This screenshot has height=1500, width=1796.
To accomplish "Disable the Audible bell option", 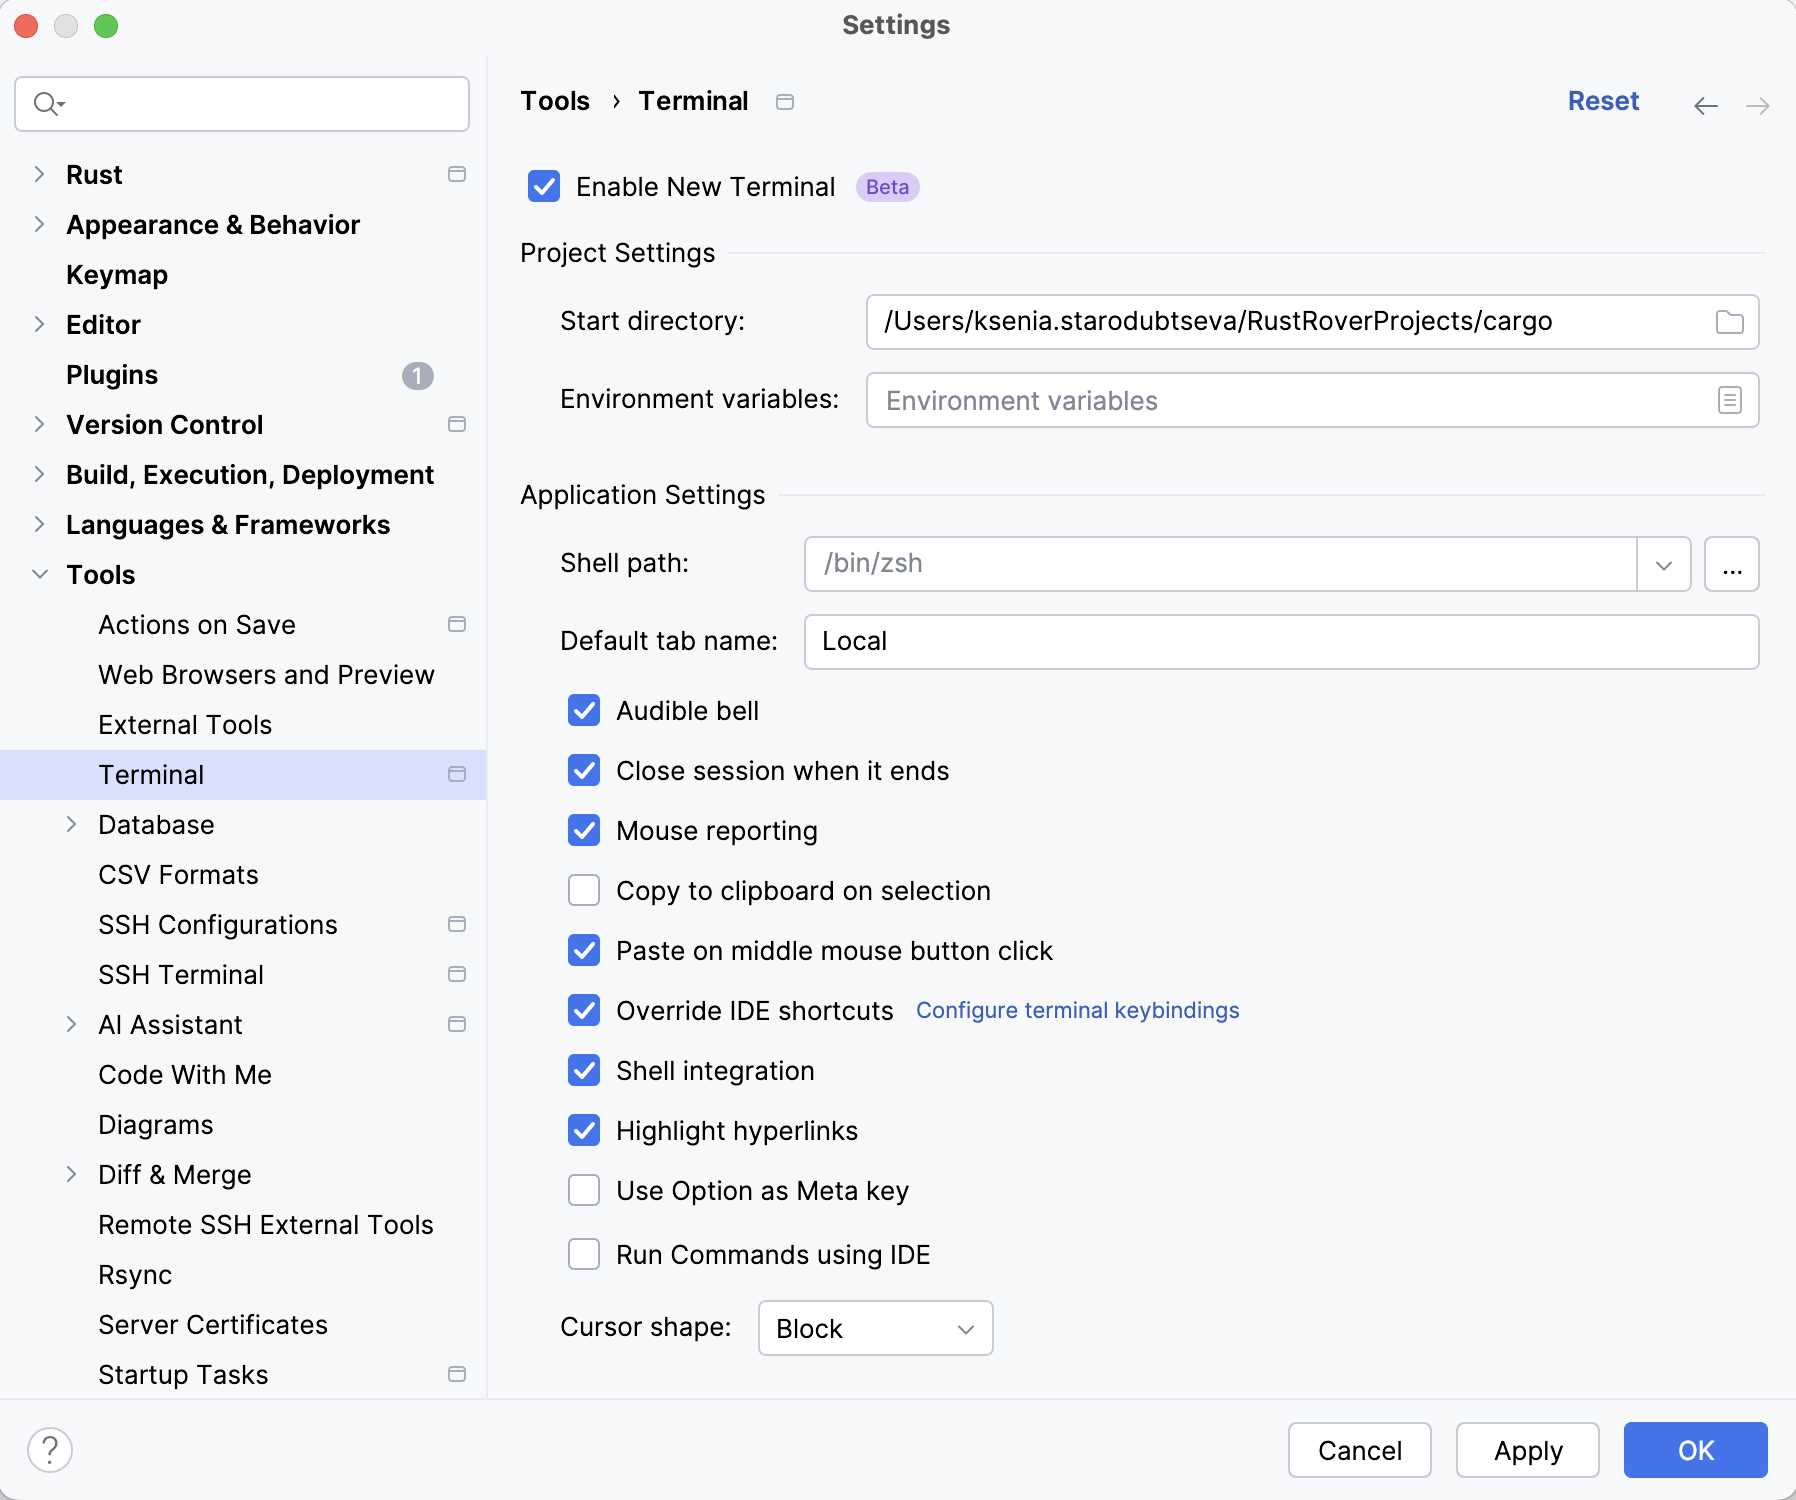I will point(584,710).
